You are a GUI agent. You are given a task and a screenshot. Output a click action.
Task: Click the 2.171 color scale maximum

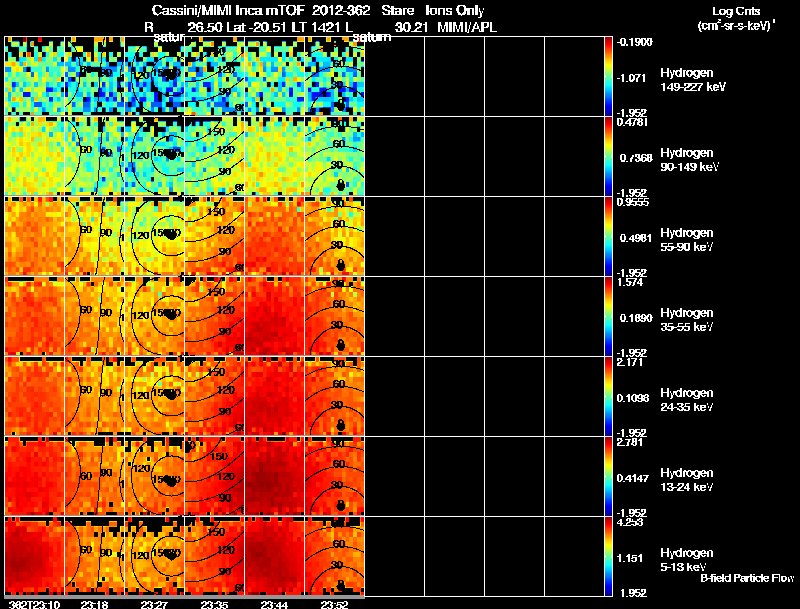pos(630,362)
